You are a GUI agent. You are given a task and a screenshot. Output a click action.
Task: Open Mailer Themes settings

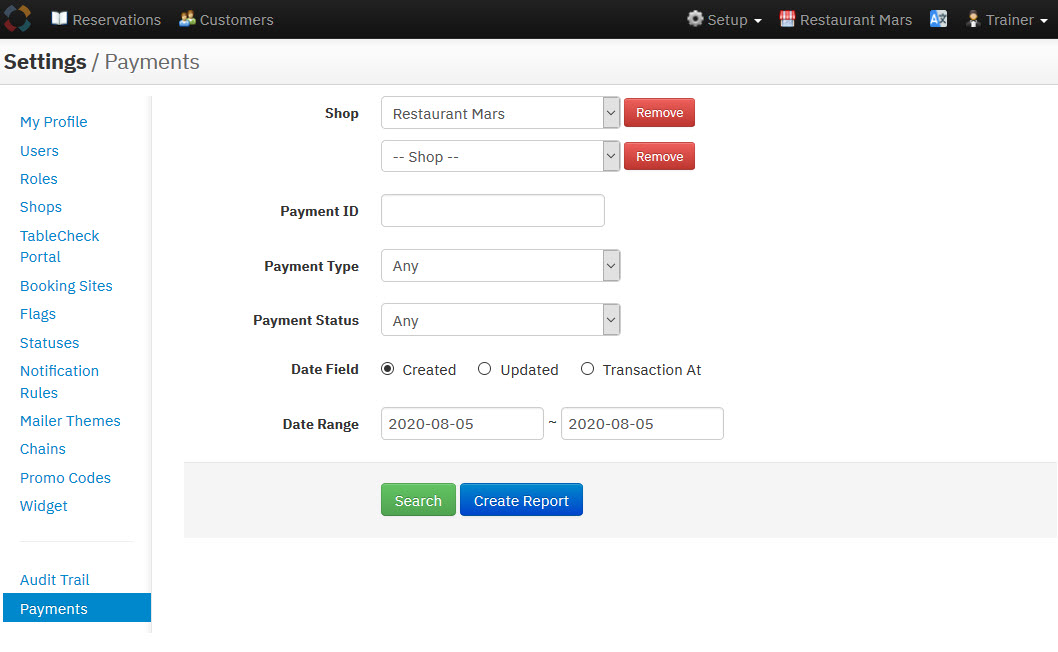pos(70,421)
